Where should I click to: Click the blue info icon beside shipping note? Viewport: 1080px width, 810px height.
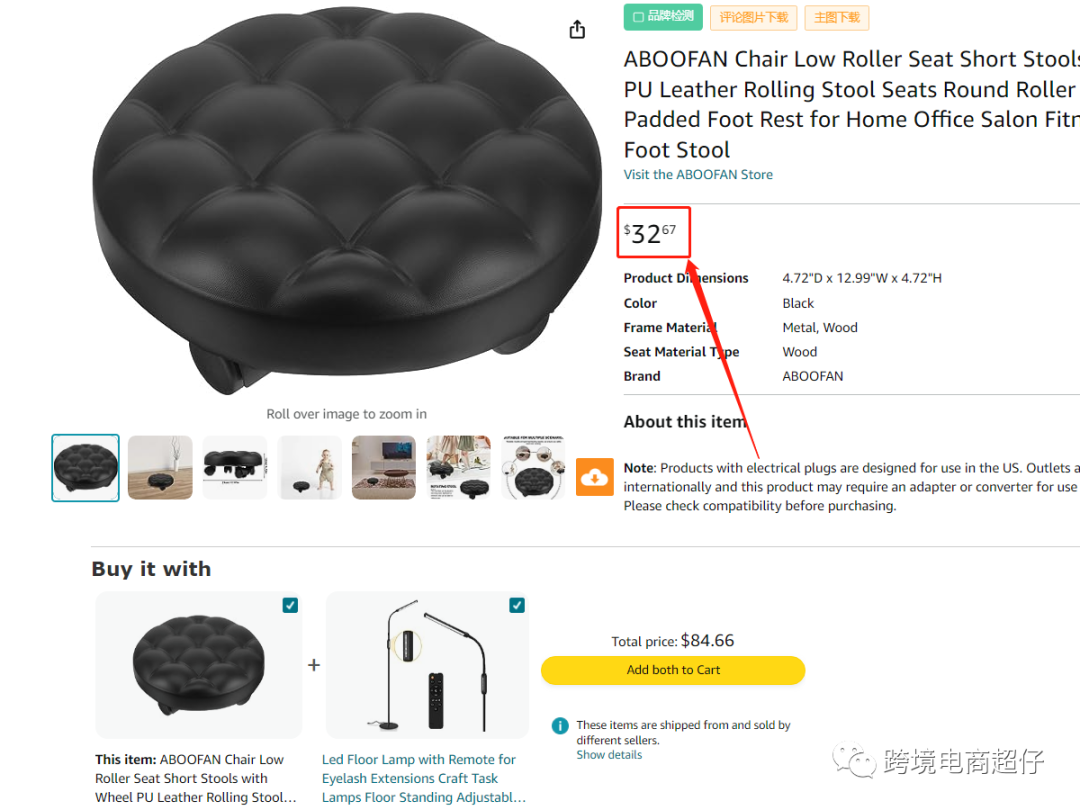click(x=560, y=726)
